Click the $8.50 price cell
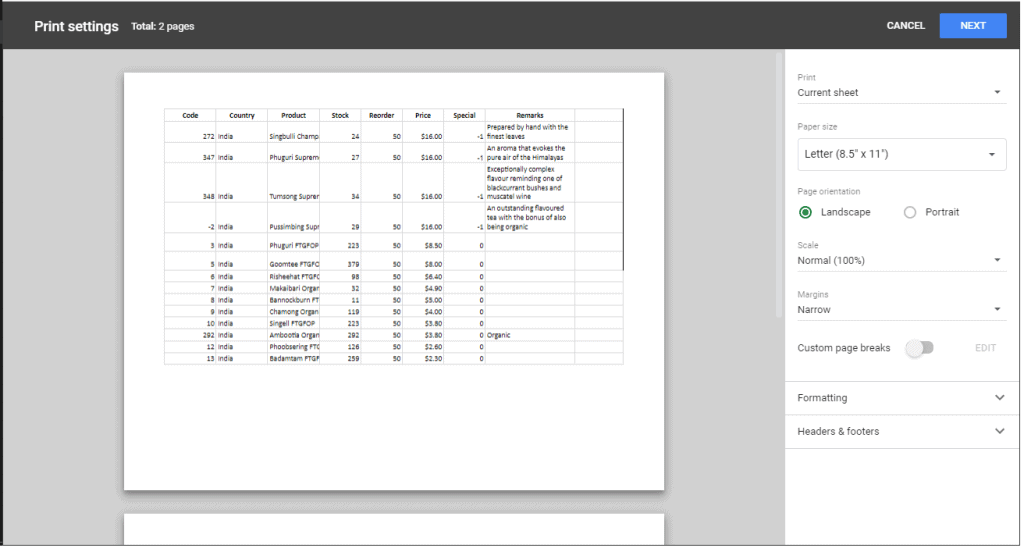 [423, 242]
